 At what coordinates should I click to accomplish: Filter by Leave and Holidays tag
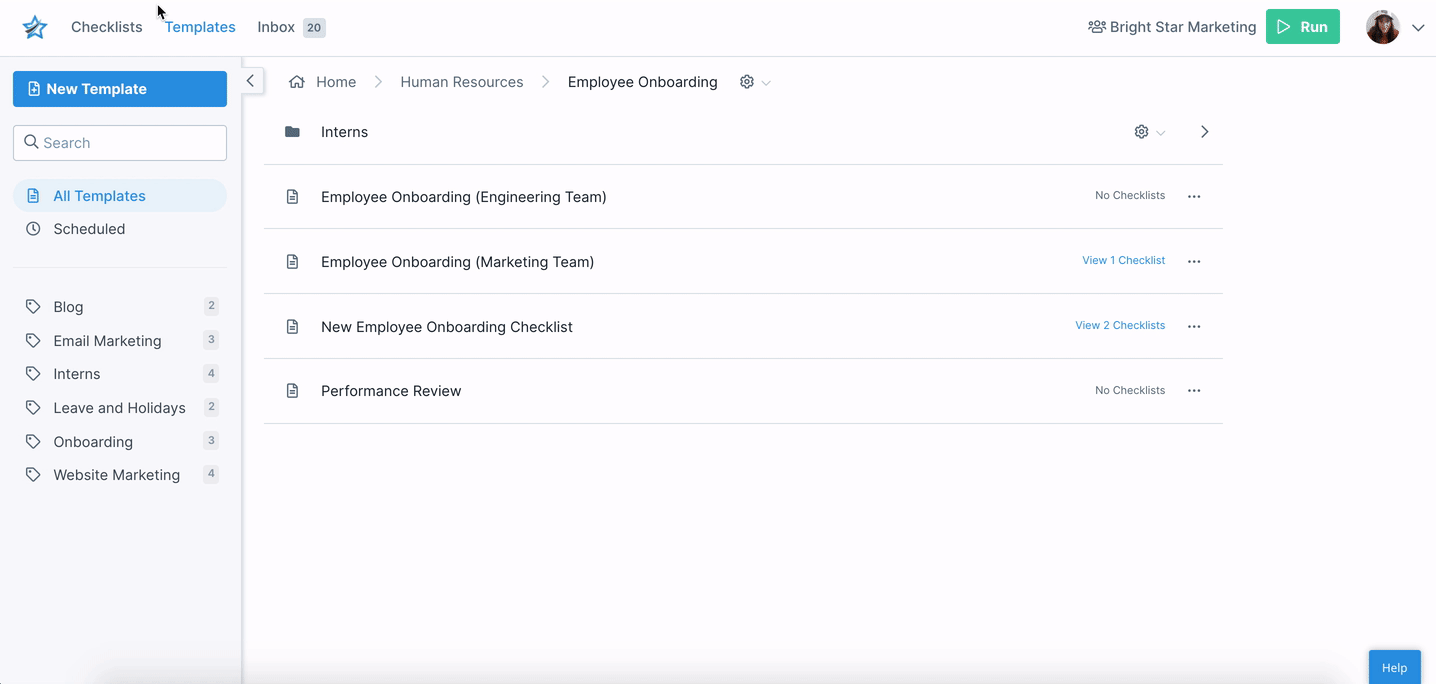coord(120,408)
